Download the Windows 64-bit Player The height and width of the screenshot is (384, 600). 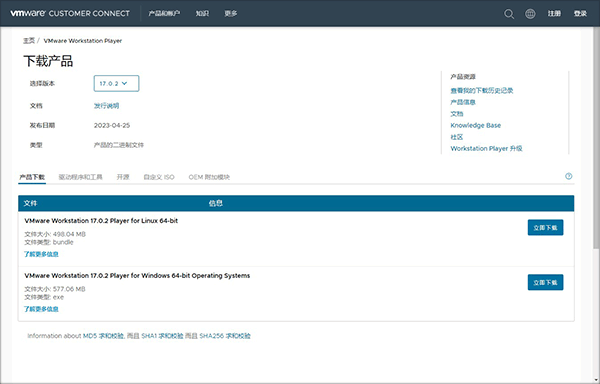(545, 282)
